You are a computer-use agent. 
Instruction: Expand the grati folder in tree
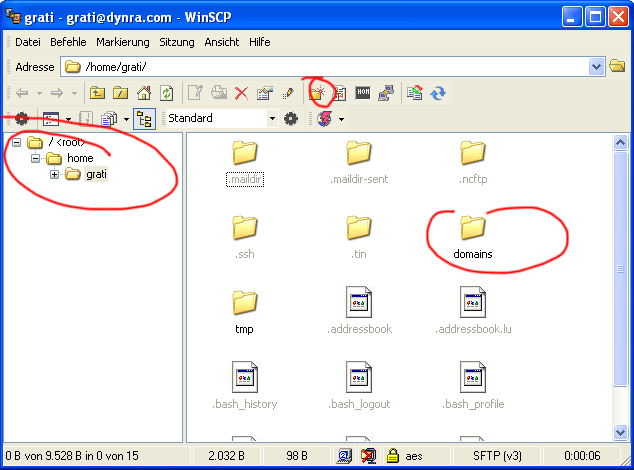pyautogui.click(x=54, y=175)
